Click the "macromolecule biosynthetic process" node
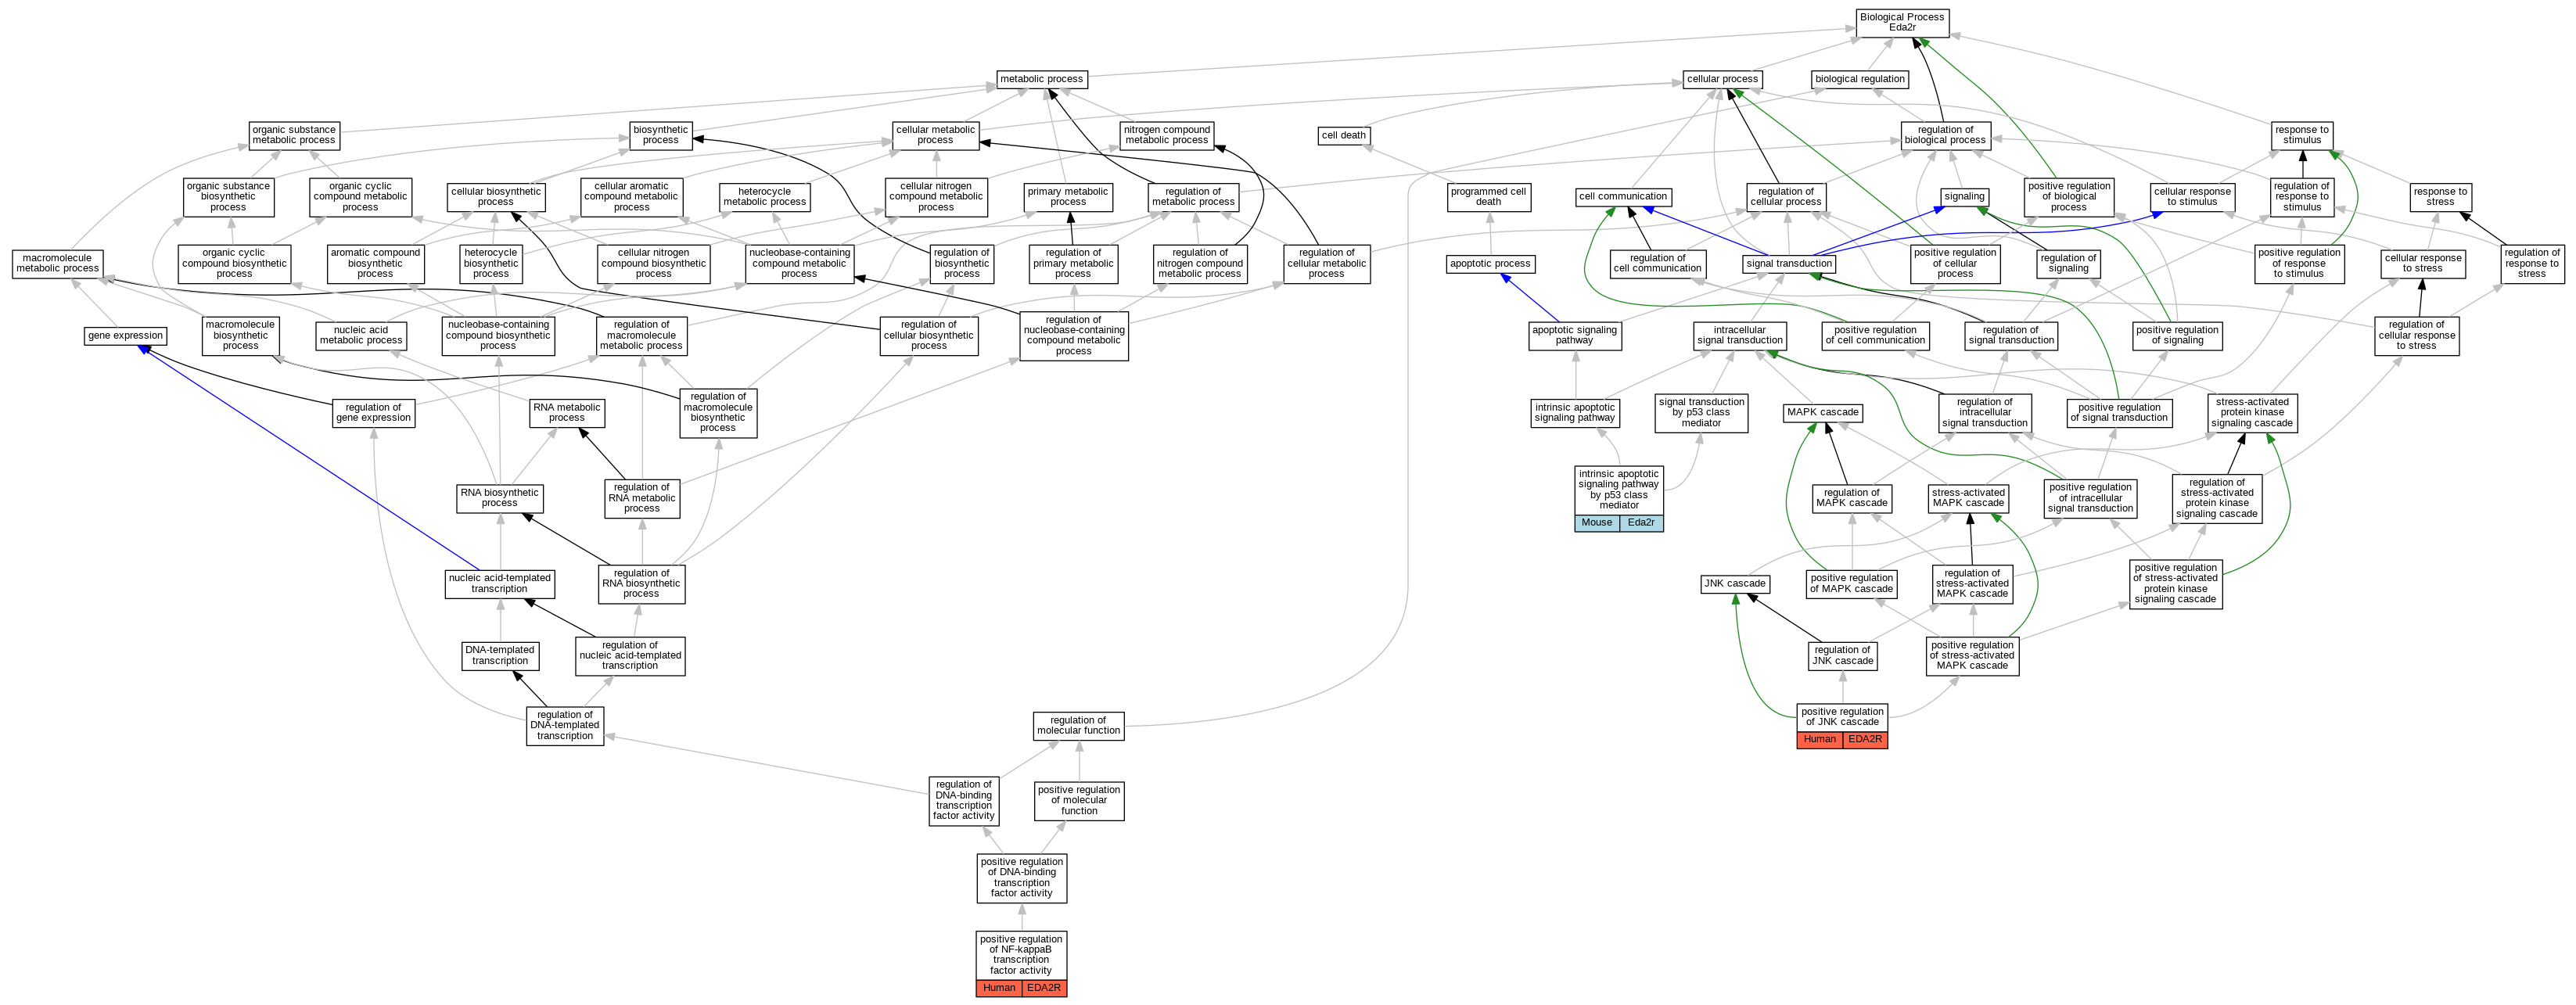The width and height of the screenshot is (2576, 1005). (241, 336)
